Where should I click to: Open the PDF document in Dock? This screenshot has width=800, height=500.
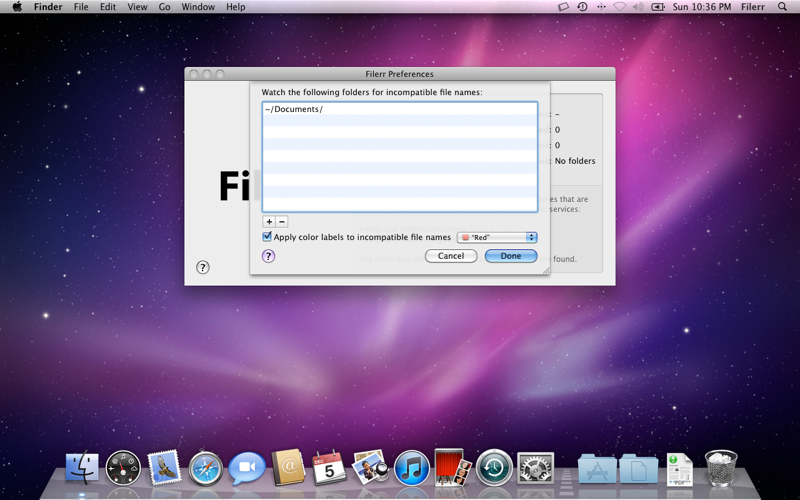[x=680, y=469]
